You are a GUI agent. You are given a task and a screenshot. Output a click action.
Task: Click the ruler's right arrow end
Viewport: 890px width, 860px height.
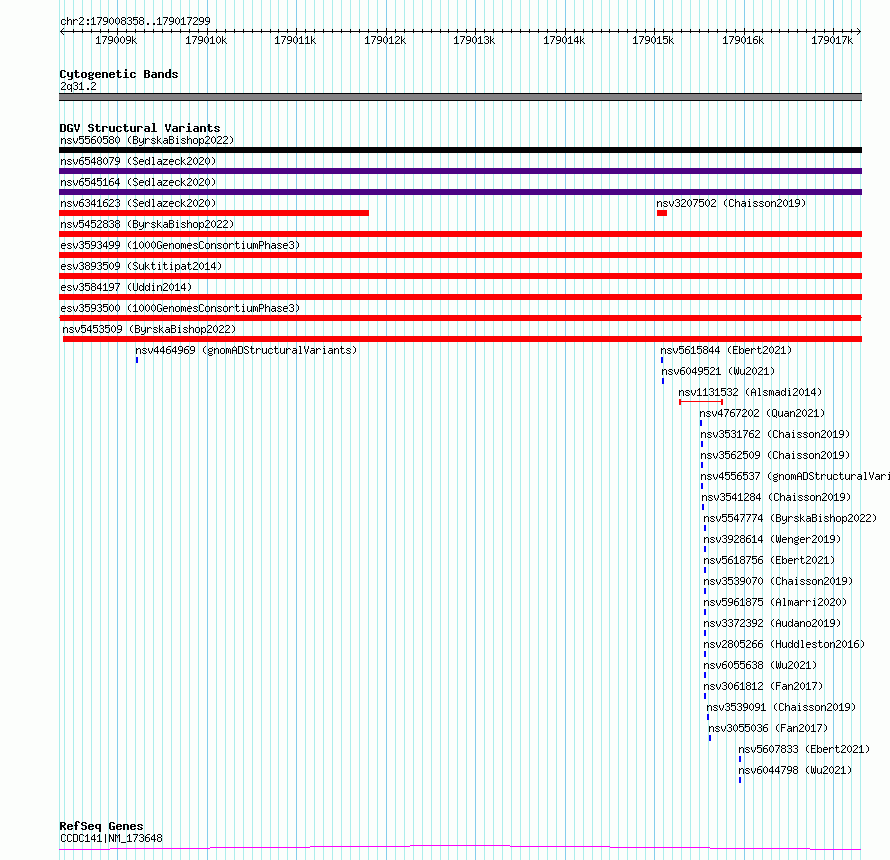click(859, 31)
